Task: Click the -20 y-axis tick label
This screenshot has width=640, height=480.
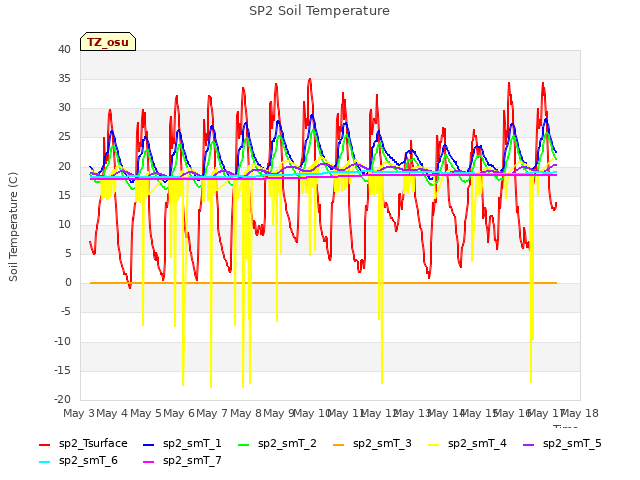Action: pos(63,399)
